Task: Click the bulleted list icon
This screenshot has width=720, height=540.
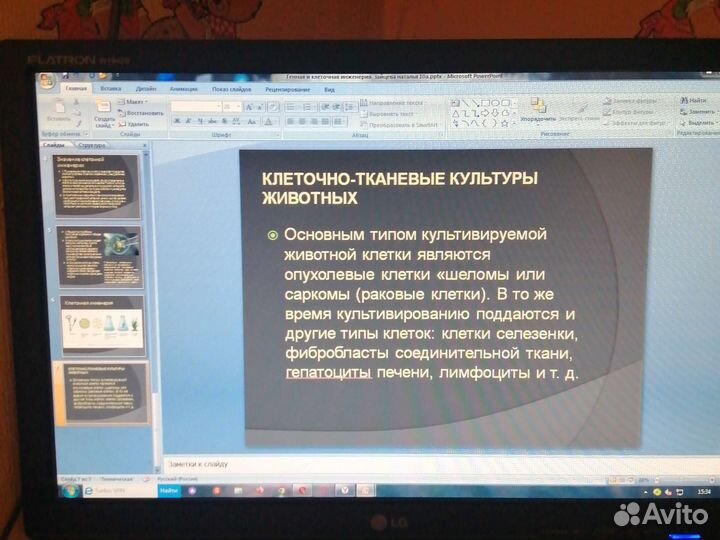Action: [291, 107]
